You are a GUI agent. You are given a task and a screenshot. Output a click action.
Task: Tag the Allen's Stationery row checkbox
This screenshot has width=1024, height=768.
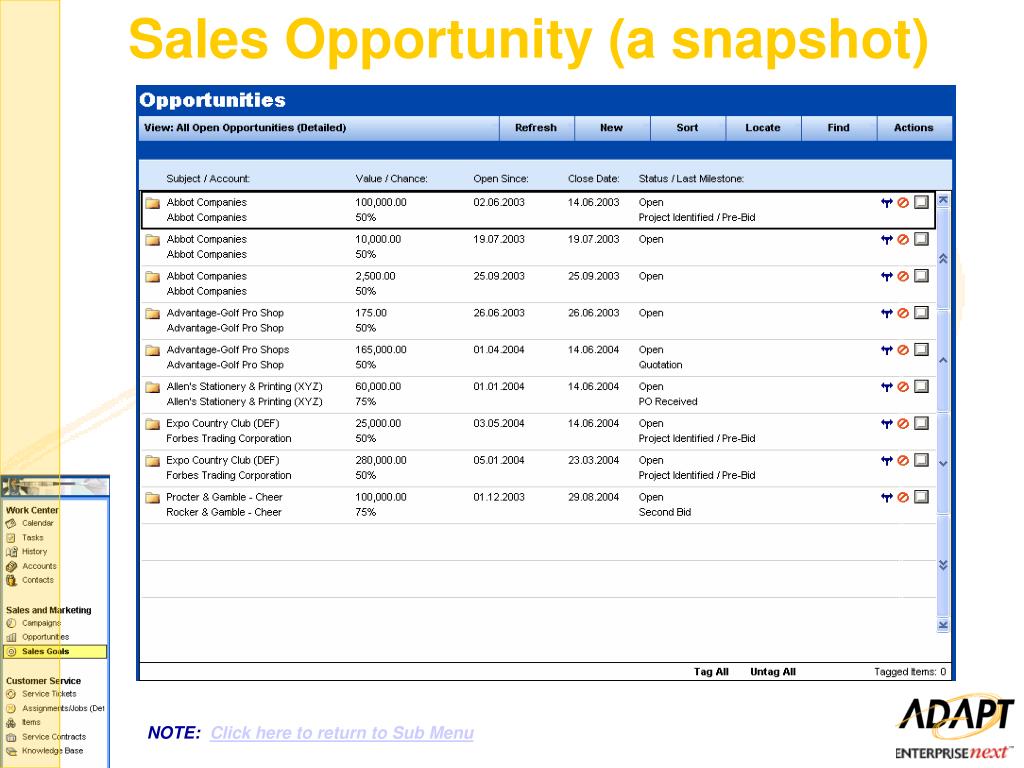[921, 387]
